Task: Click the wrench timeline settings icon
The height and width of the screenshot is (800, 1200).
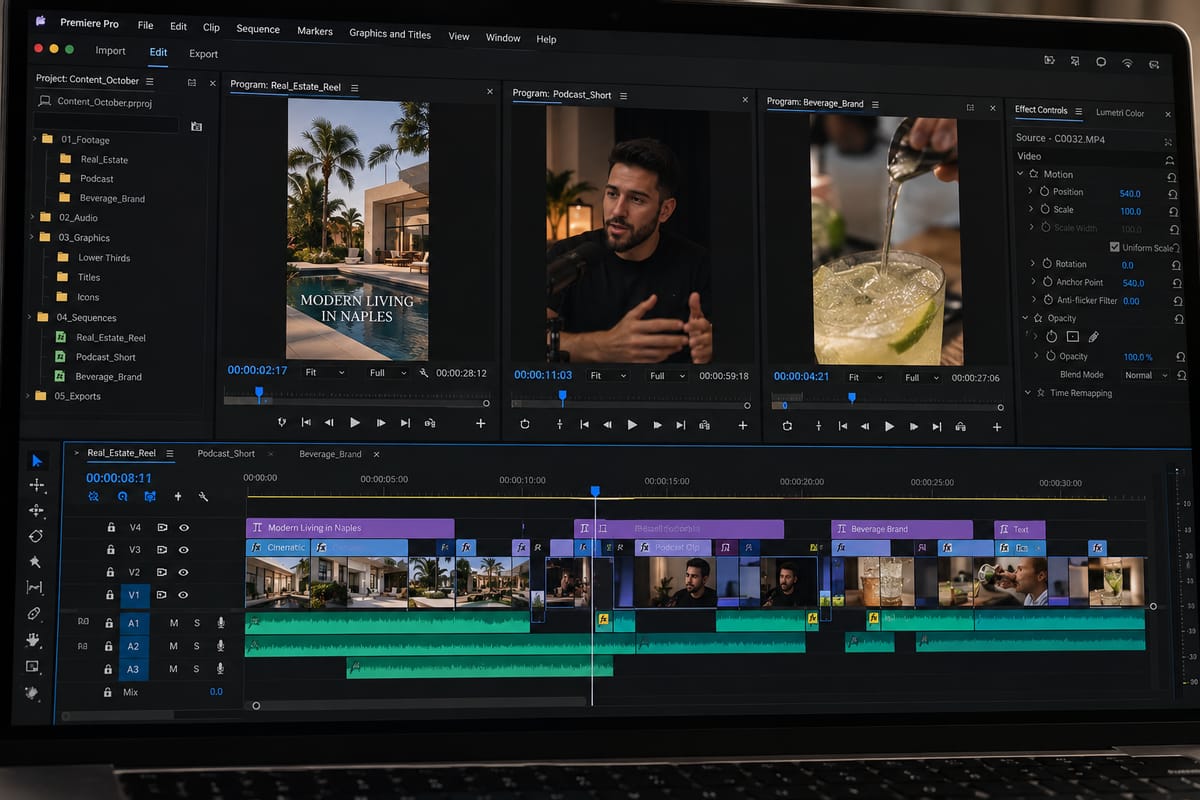Action: (x=203, y=496)
